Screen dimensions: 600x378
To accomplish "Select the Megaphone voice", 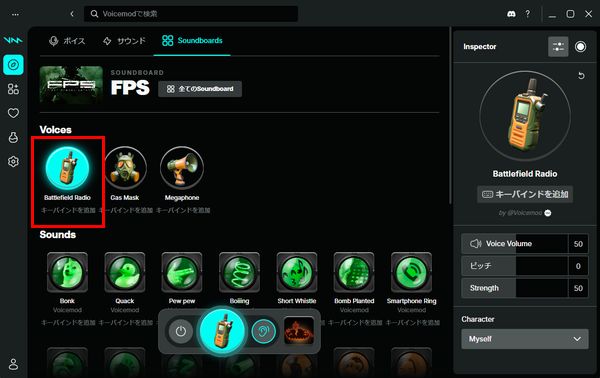I will (182, 168).
